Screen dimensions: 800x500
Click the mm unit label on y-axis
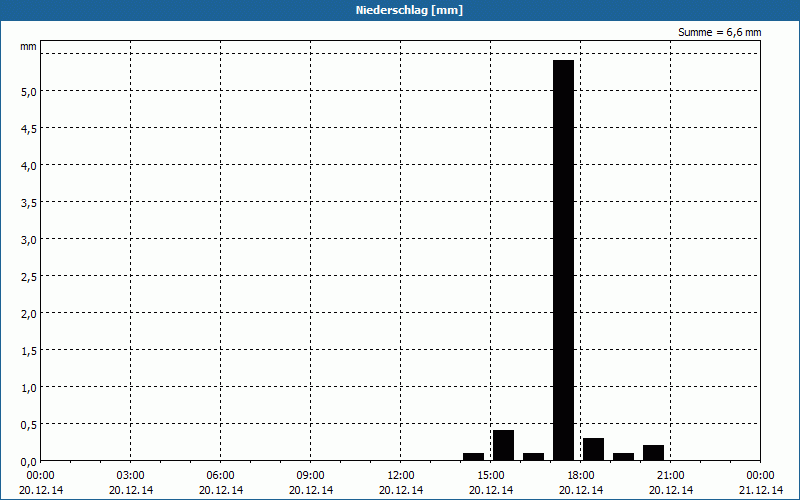click(29, 46)
